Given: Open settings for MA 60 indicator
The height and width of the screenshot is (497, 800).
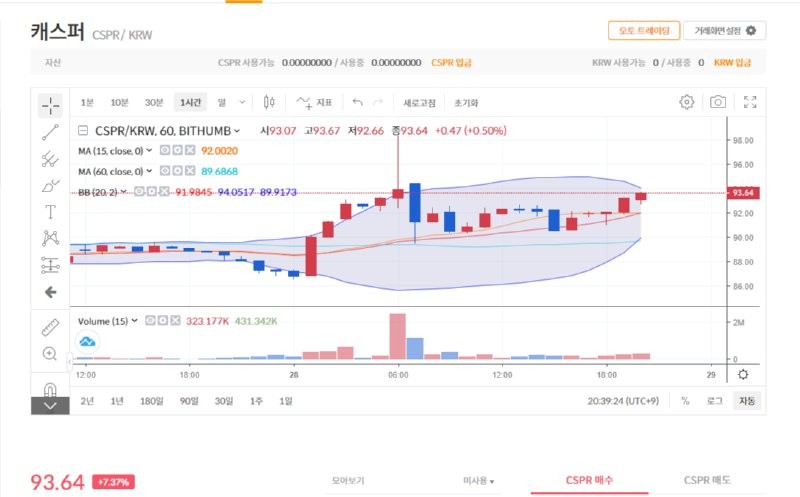Looking at the screenshot, I should coord(177,171).
